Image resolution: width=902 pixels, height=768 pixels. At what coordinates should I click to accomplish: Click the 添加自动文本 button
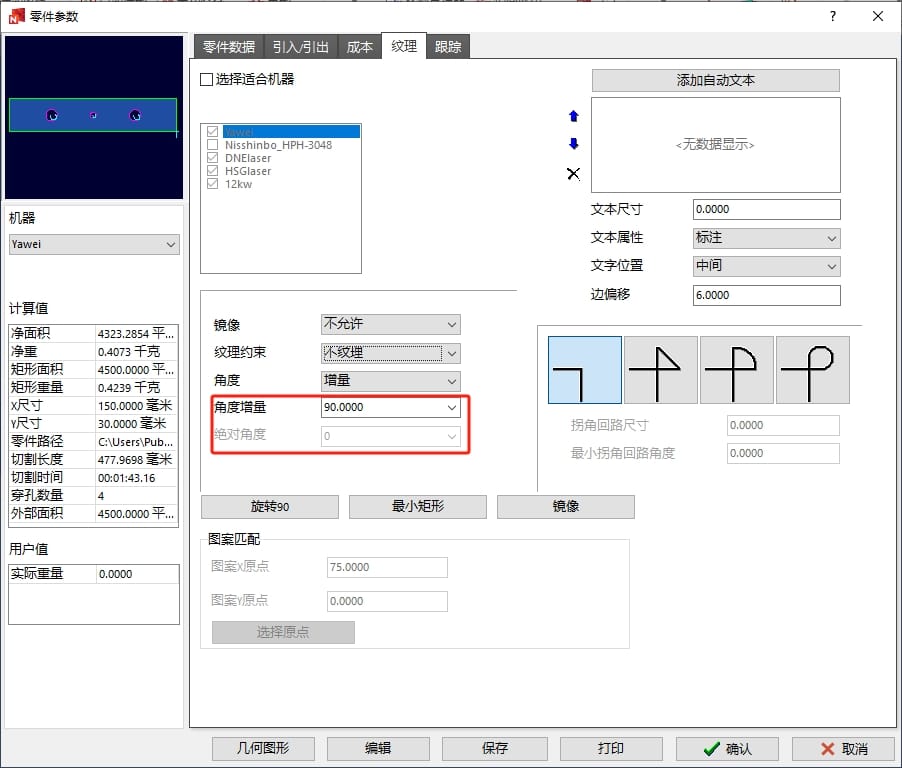click(x=715, y=80)
